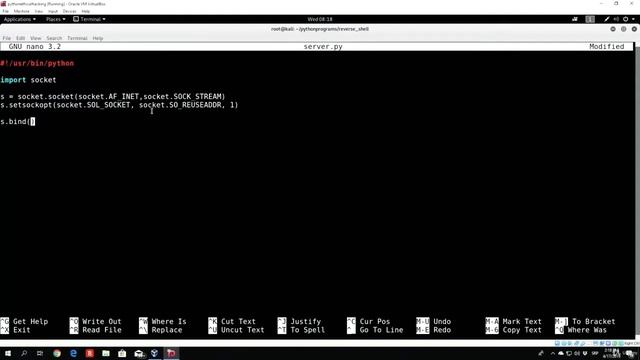Open the Kali system menu arrow
The width and height of the screenshot is (640, 360).
[x=633, y=19]
